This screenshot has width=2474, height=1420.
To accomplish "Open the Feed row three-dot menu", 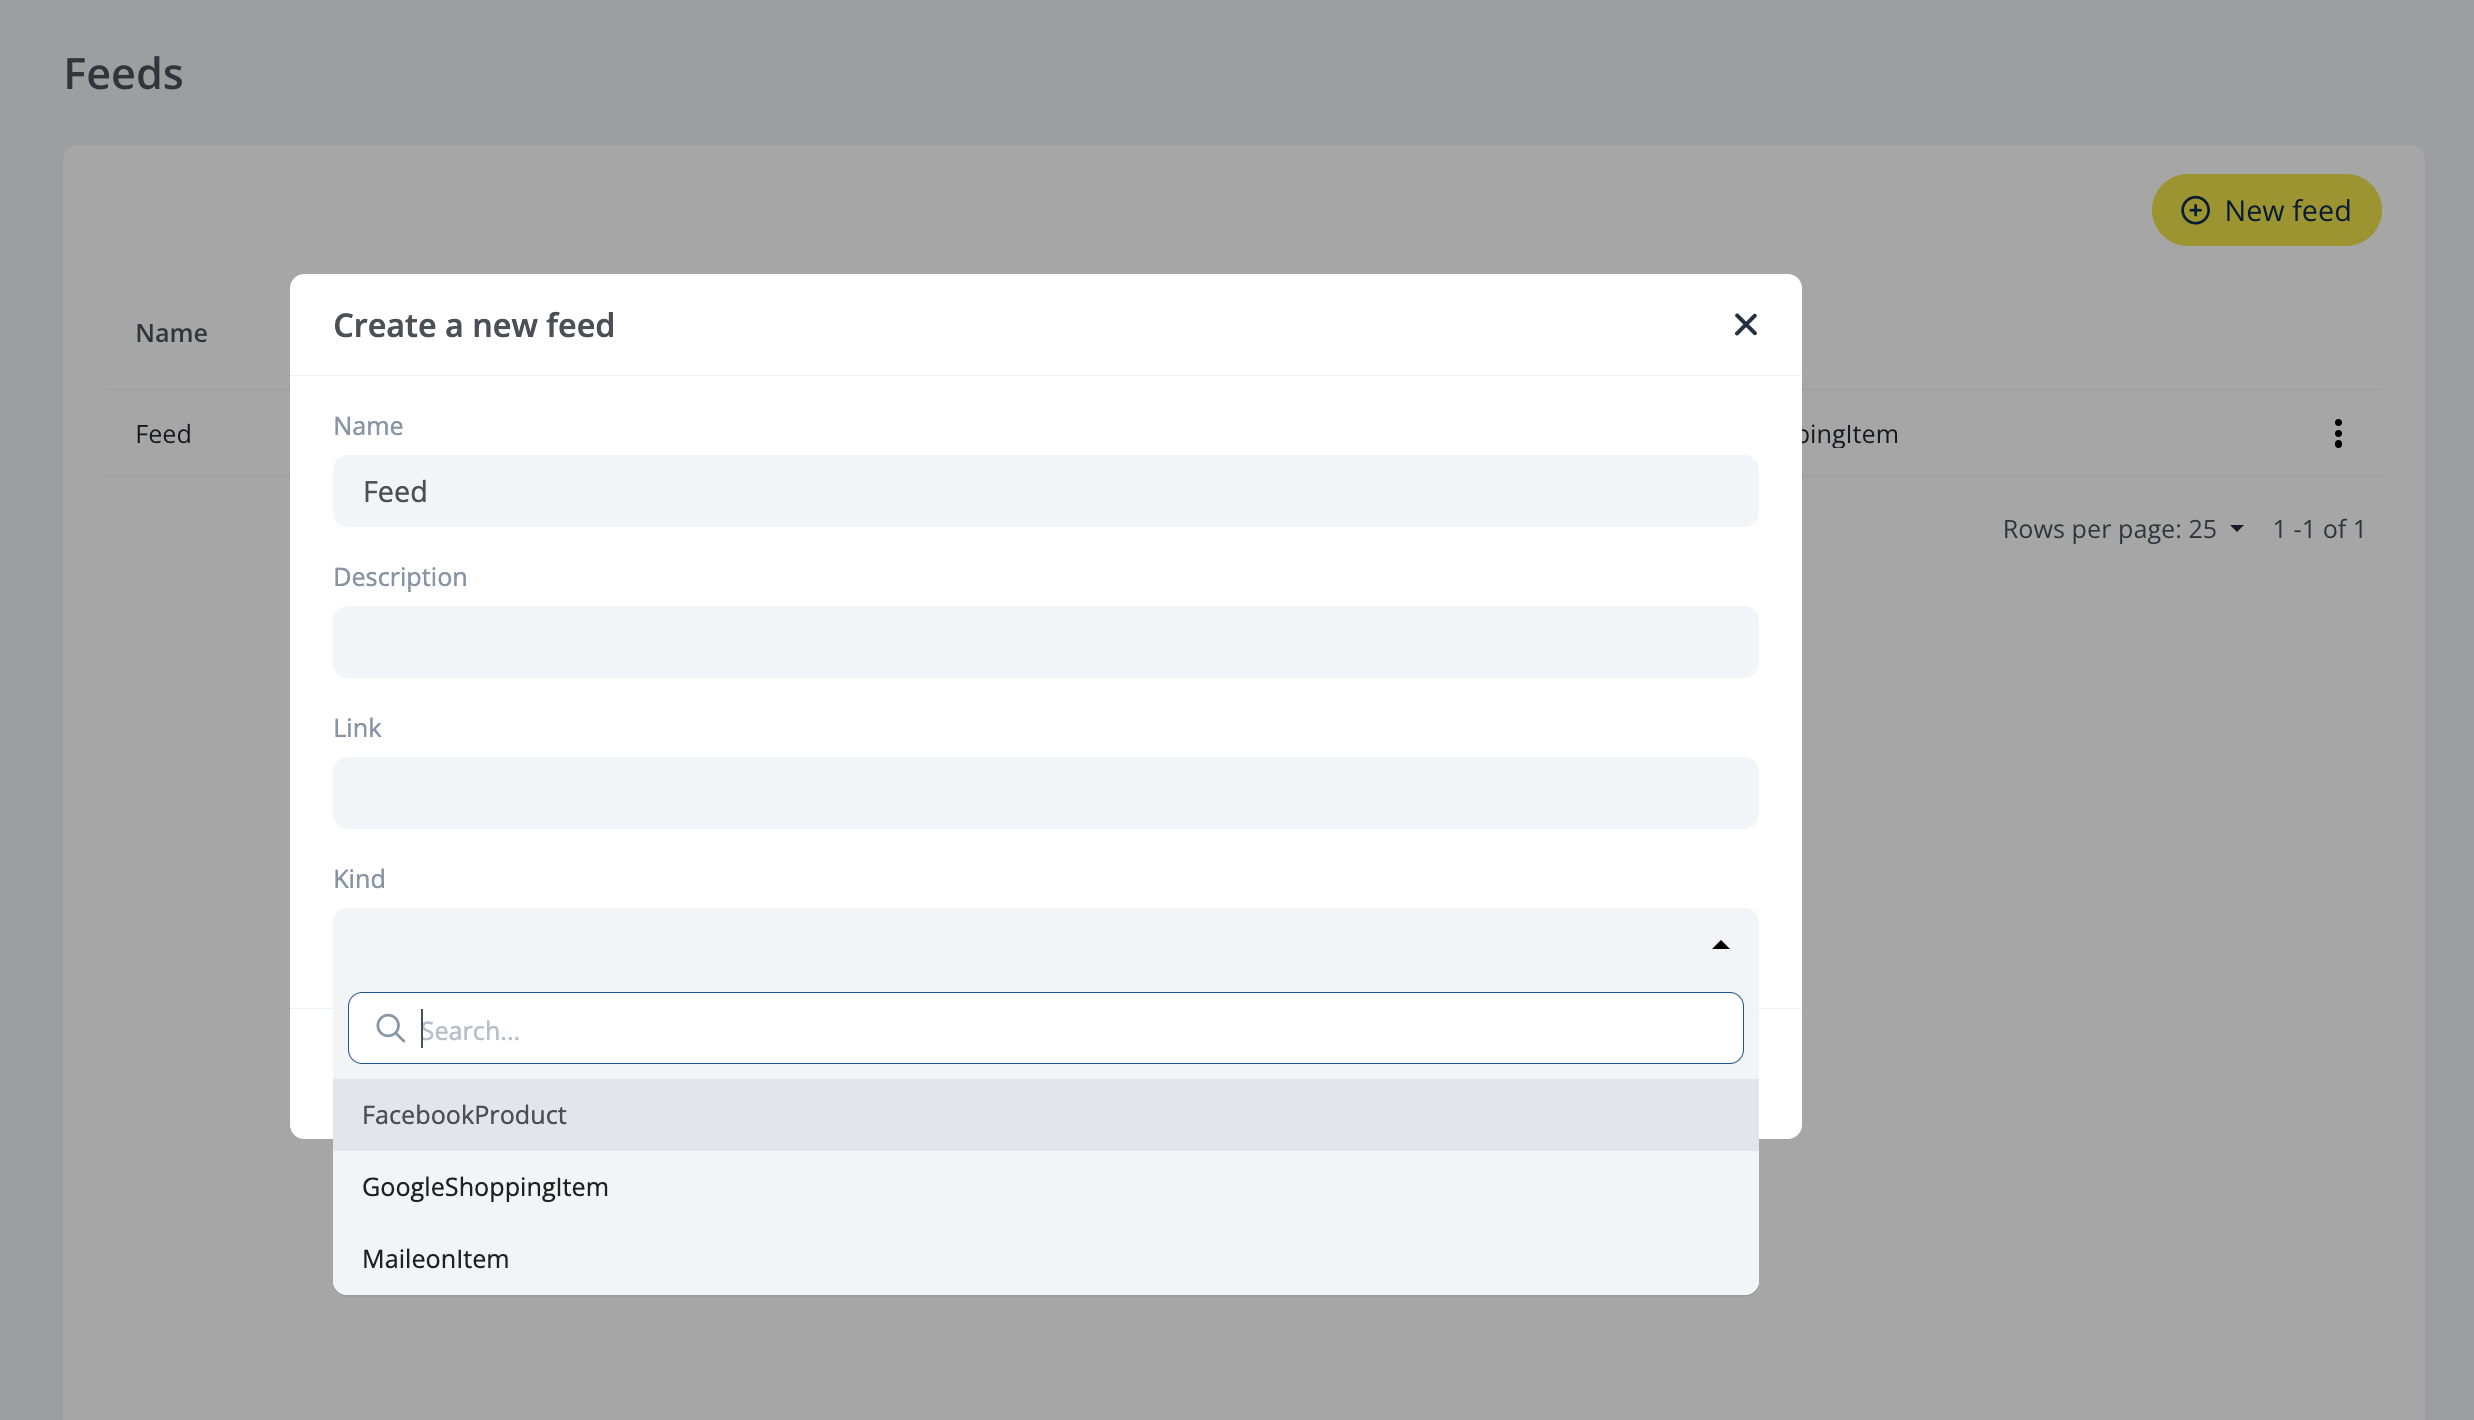I will click(x=2338, y=433).
